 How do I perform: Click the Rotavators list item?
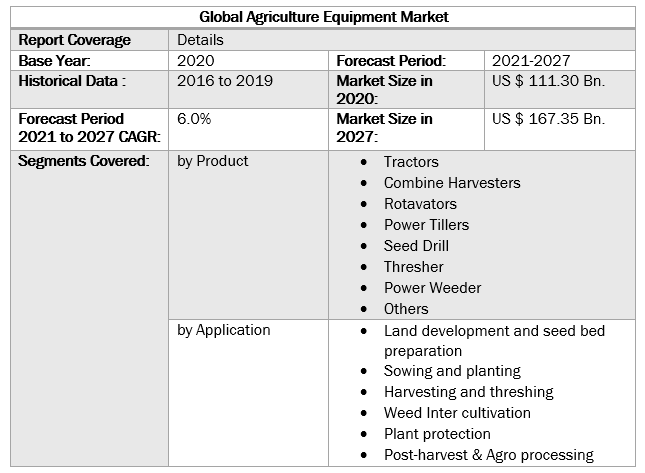(x=420, y=203)
